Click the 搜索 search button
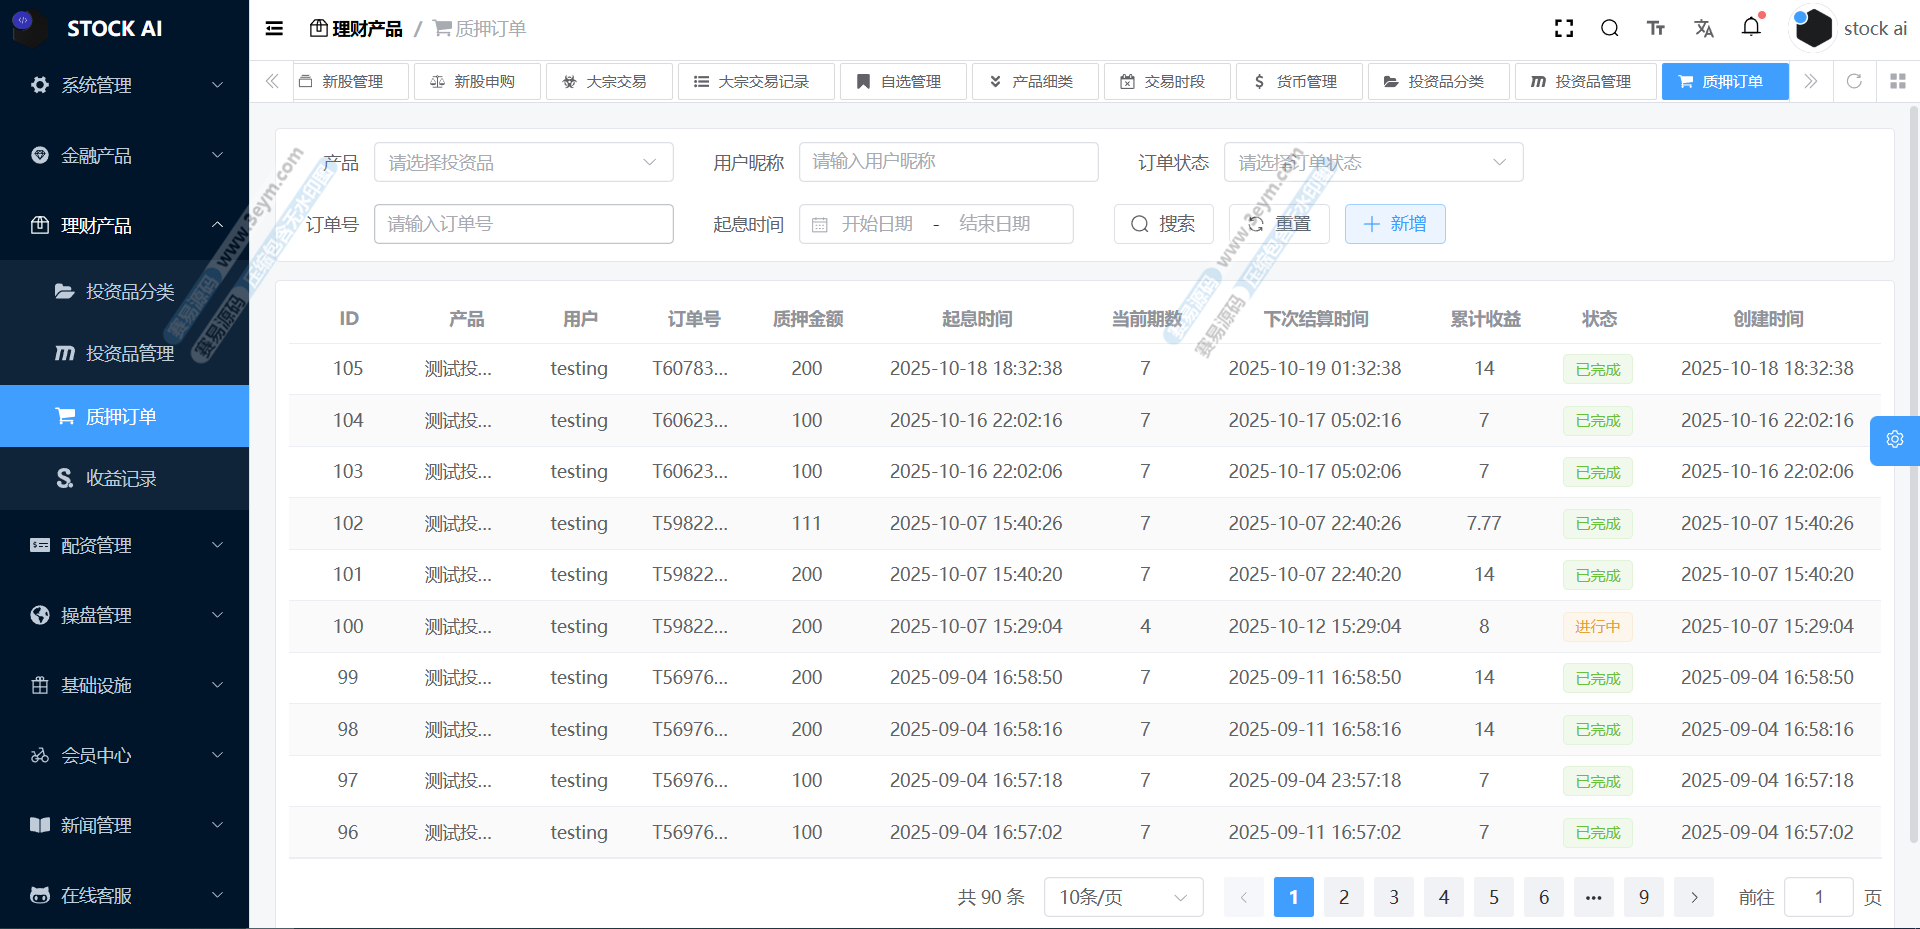This screenshot has height=929, width=1920. (x=1163, y=224)
